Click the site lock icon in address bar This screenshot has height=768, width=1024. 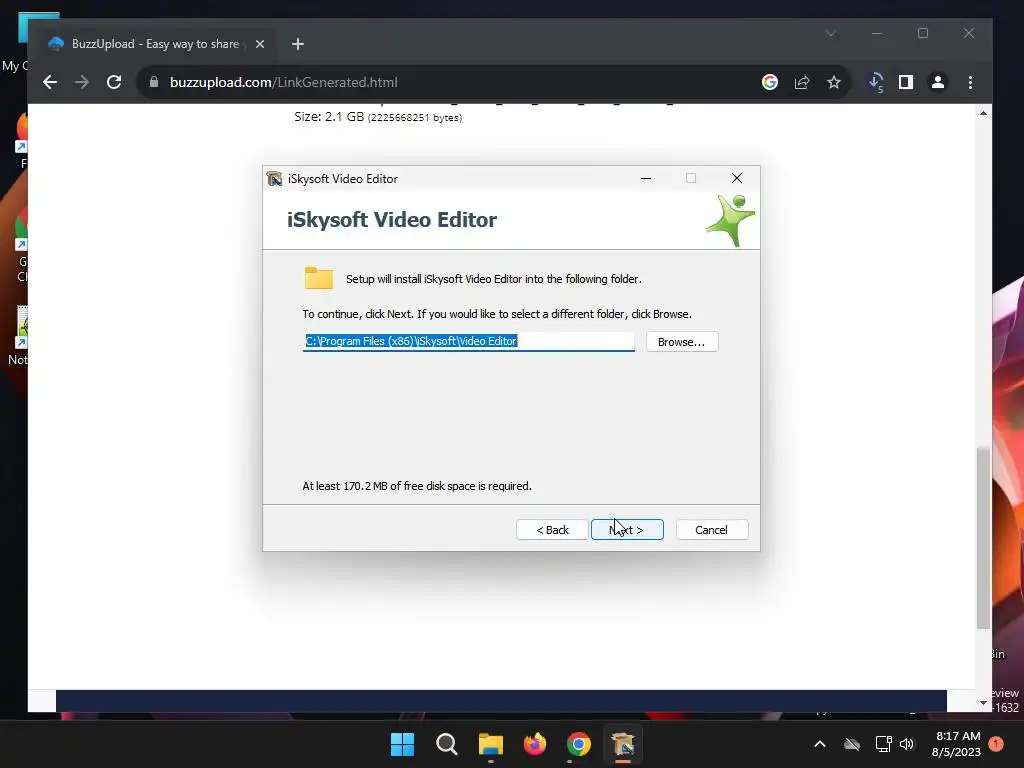tap(154, 82)
